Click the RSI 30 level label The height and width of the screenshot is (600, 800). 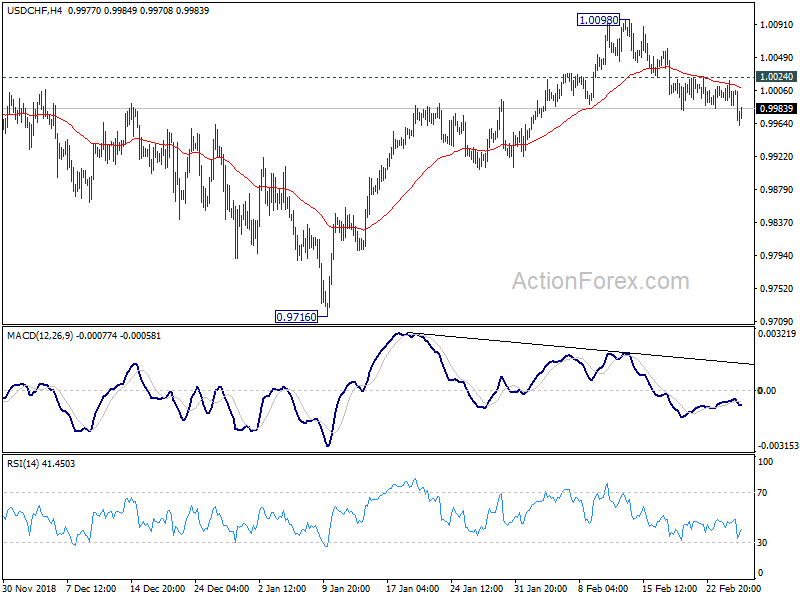pos(762,542)
